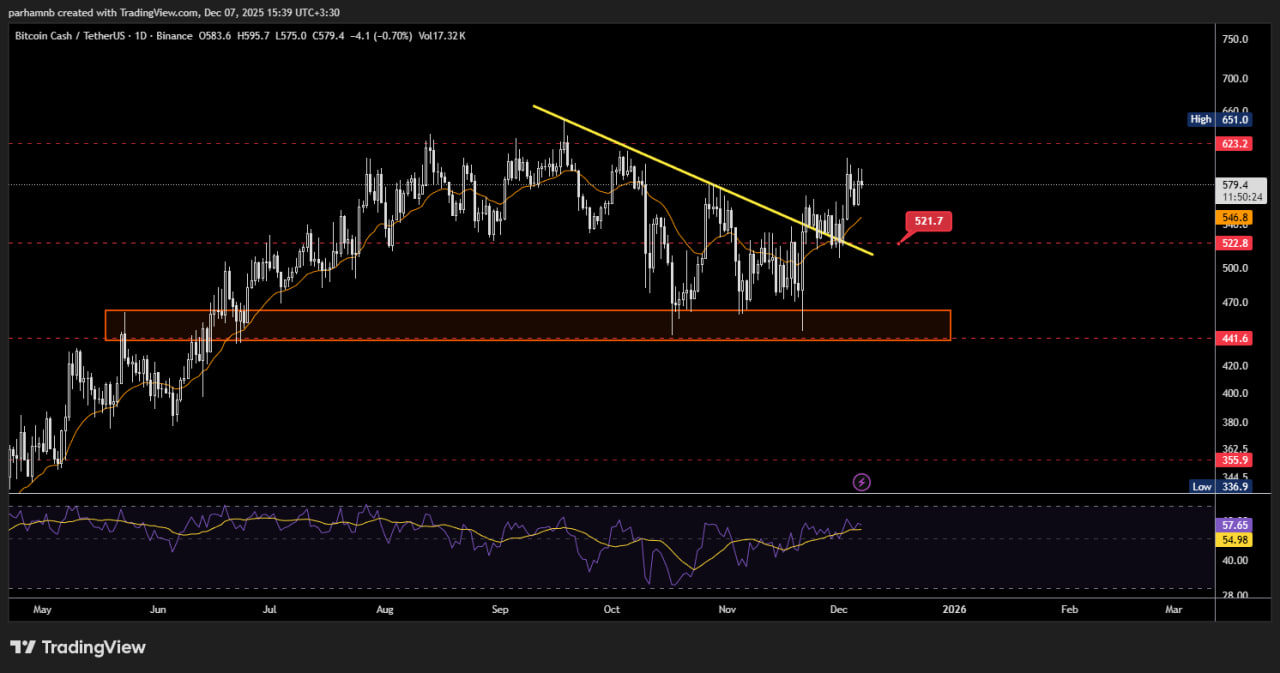The width and height of the screenshot is (1280, 673).
Task: Click the TradingView logo at bottom left
Action: click(78, 647)
